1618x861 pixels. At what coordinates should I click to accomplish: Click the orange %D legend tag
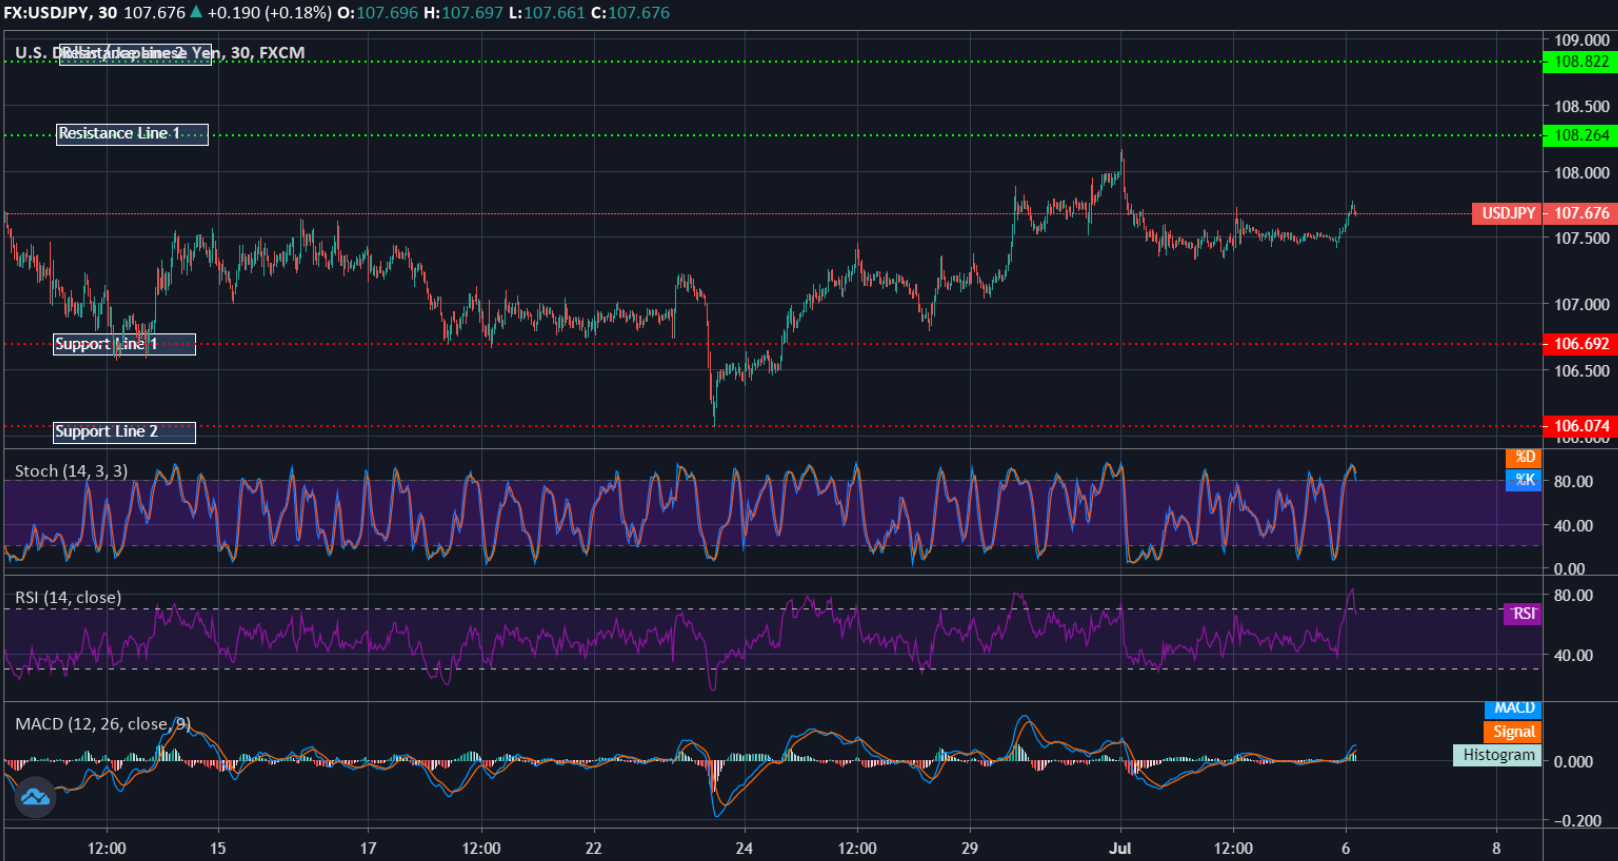pyautogui.click(x=1524, y=457)
